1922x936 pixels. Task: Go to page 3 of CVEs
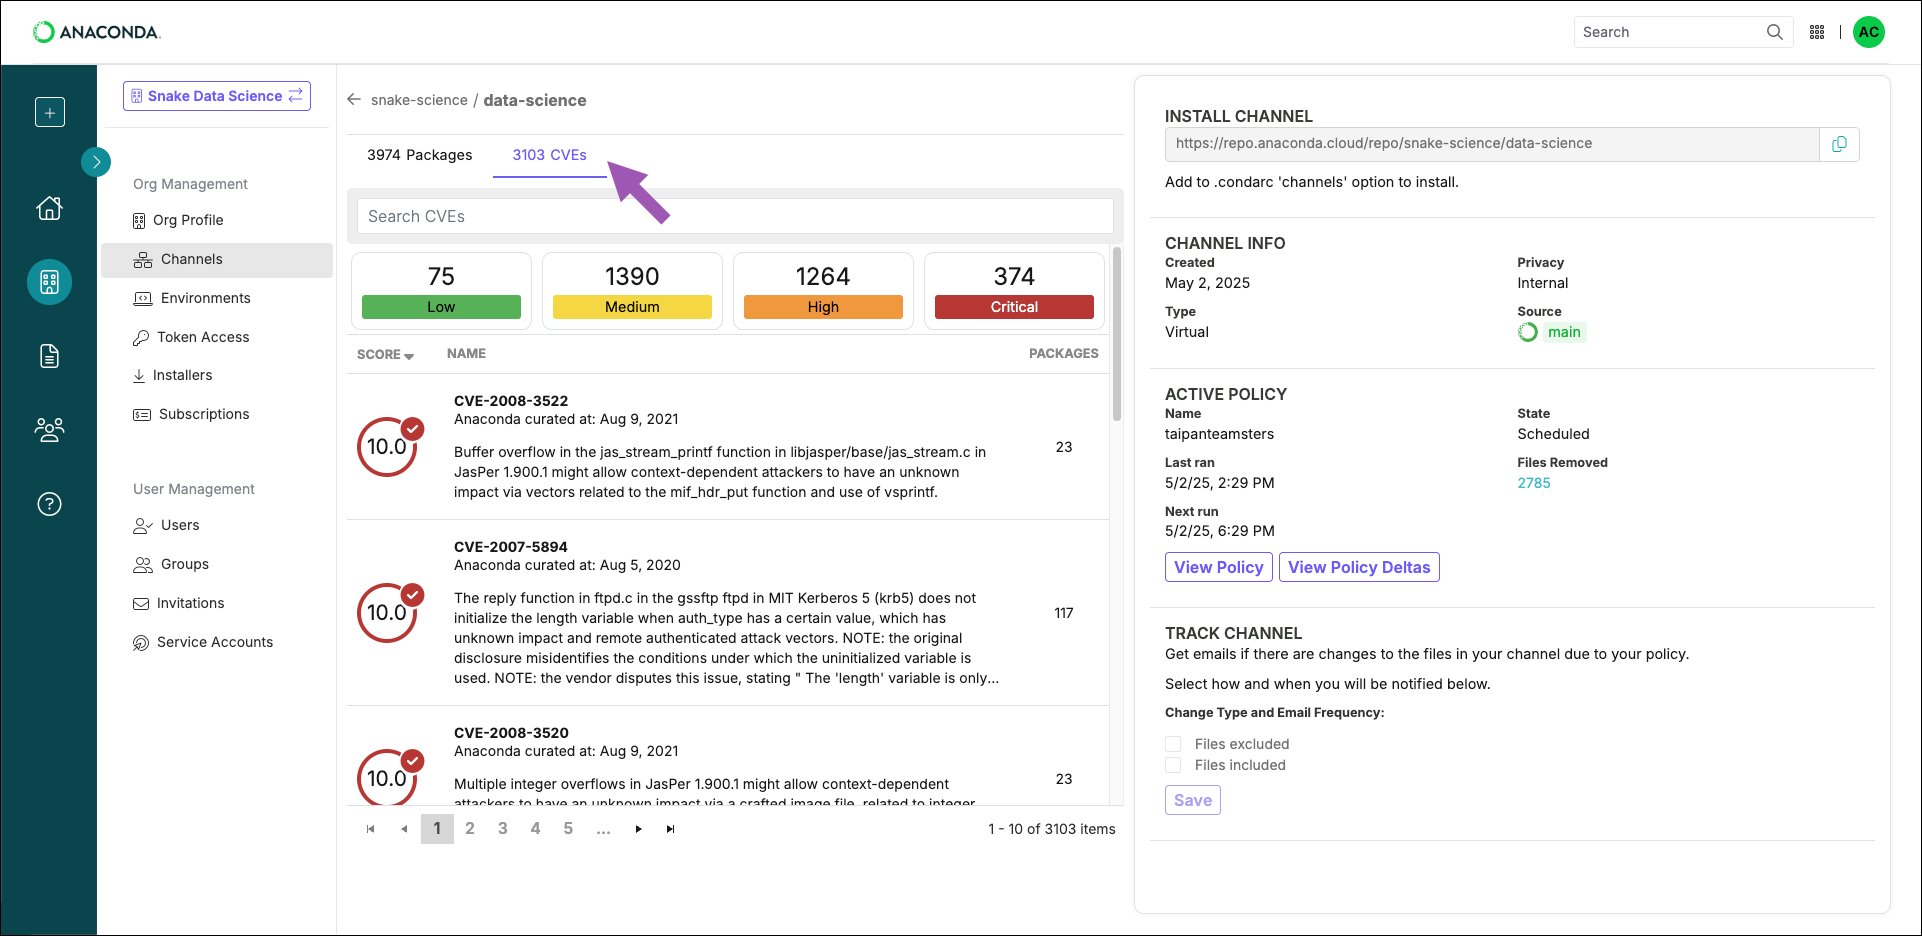click(503, 829)
